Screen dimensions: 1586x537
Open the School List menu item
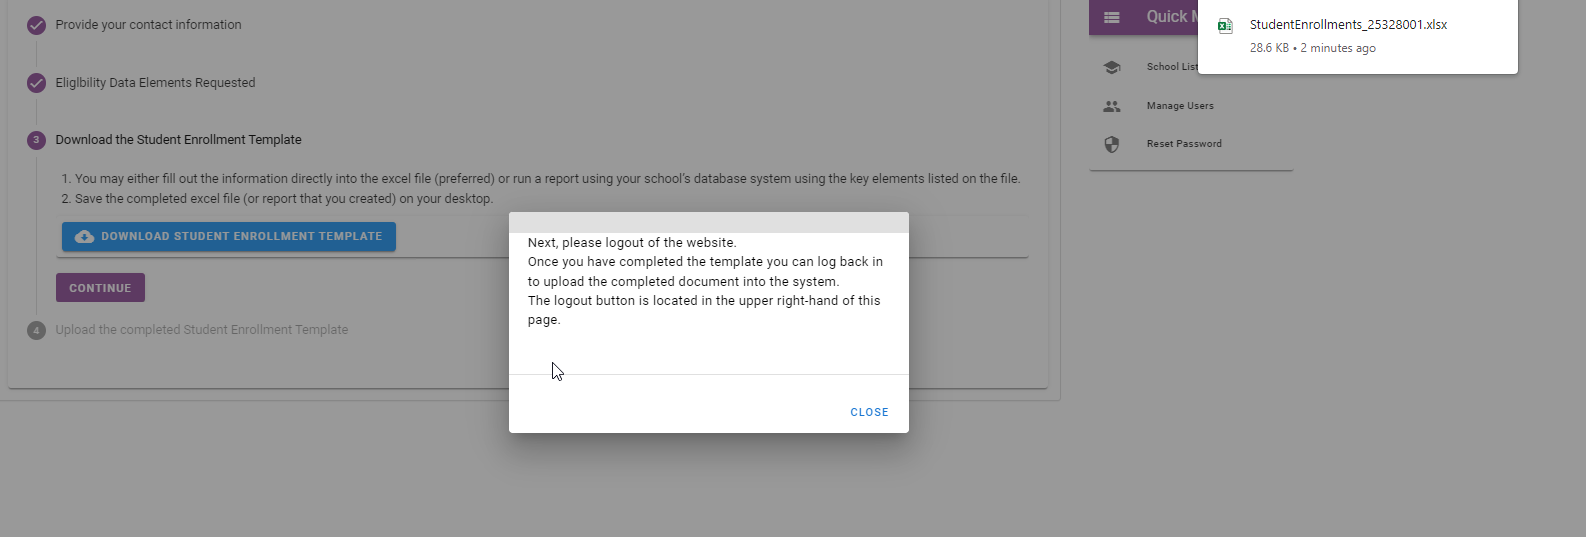(x=1171, y=67)
